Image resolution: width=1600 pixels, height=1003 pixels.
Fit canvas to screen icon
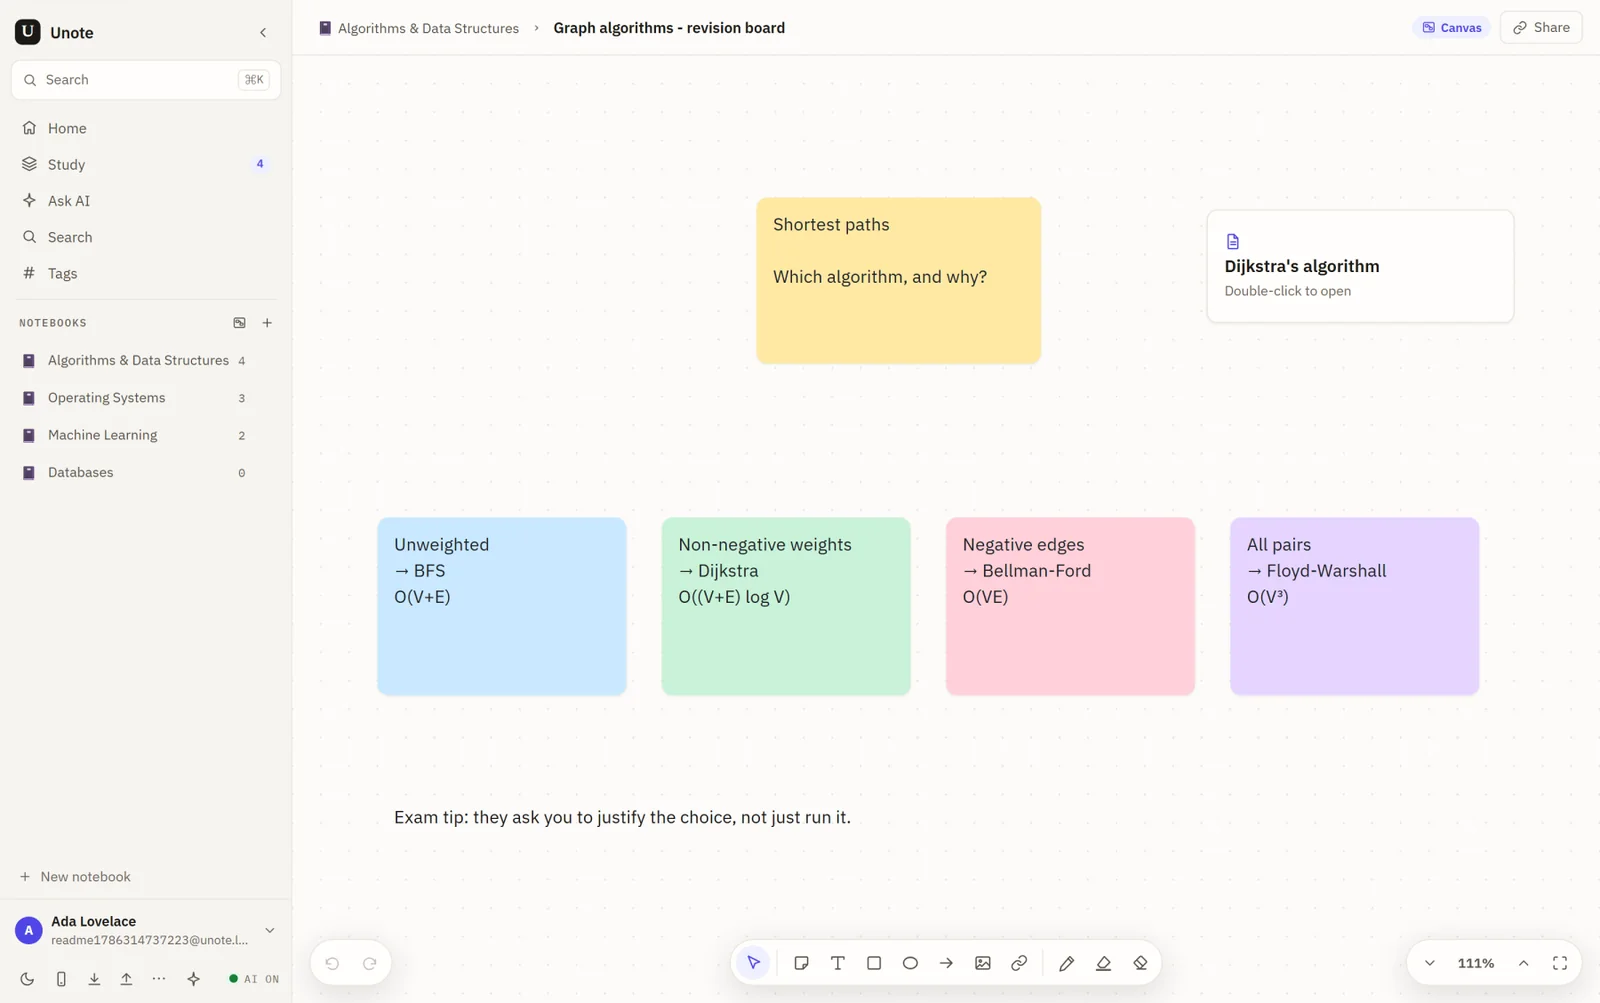tap(1560, 963)
